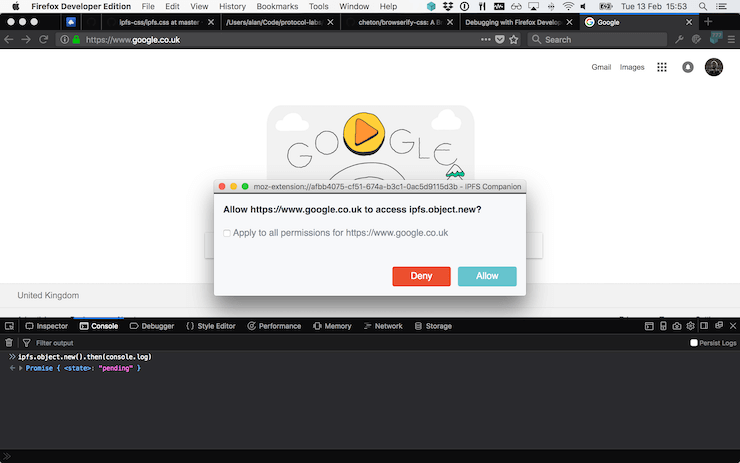Check 'Apply to all permissions' checkbox

click(227, 233)
